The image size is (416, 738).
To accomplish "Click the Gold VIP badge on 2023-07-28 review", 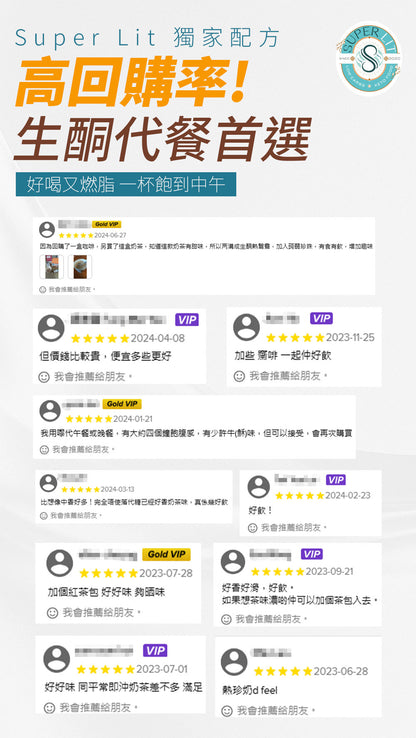I will pyautogui.click(x=166, y=554).
